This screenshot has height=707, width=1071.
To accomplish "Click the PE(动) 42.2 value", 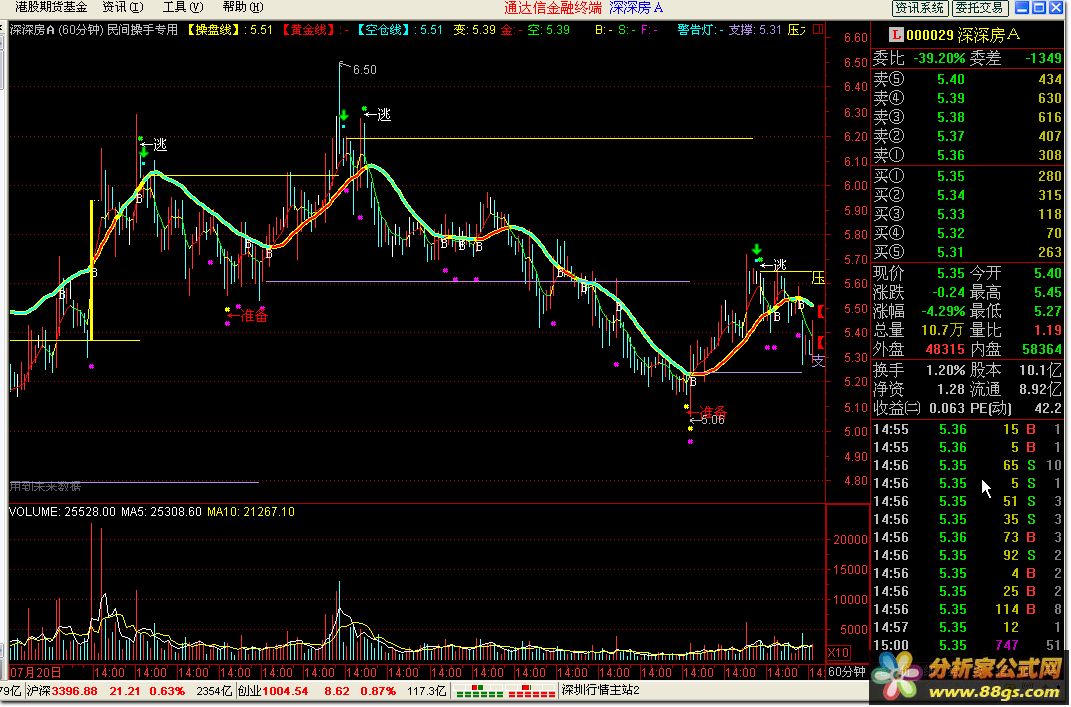I will [x=1048, y=408].
